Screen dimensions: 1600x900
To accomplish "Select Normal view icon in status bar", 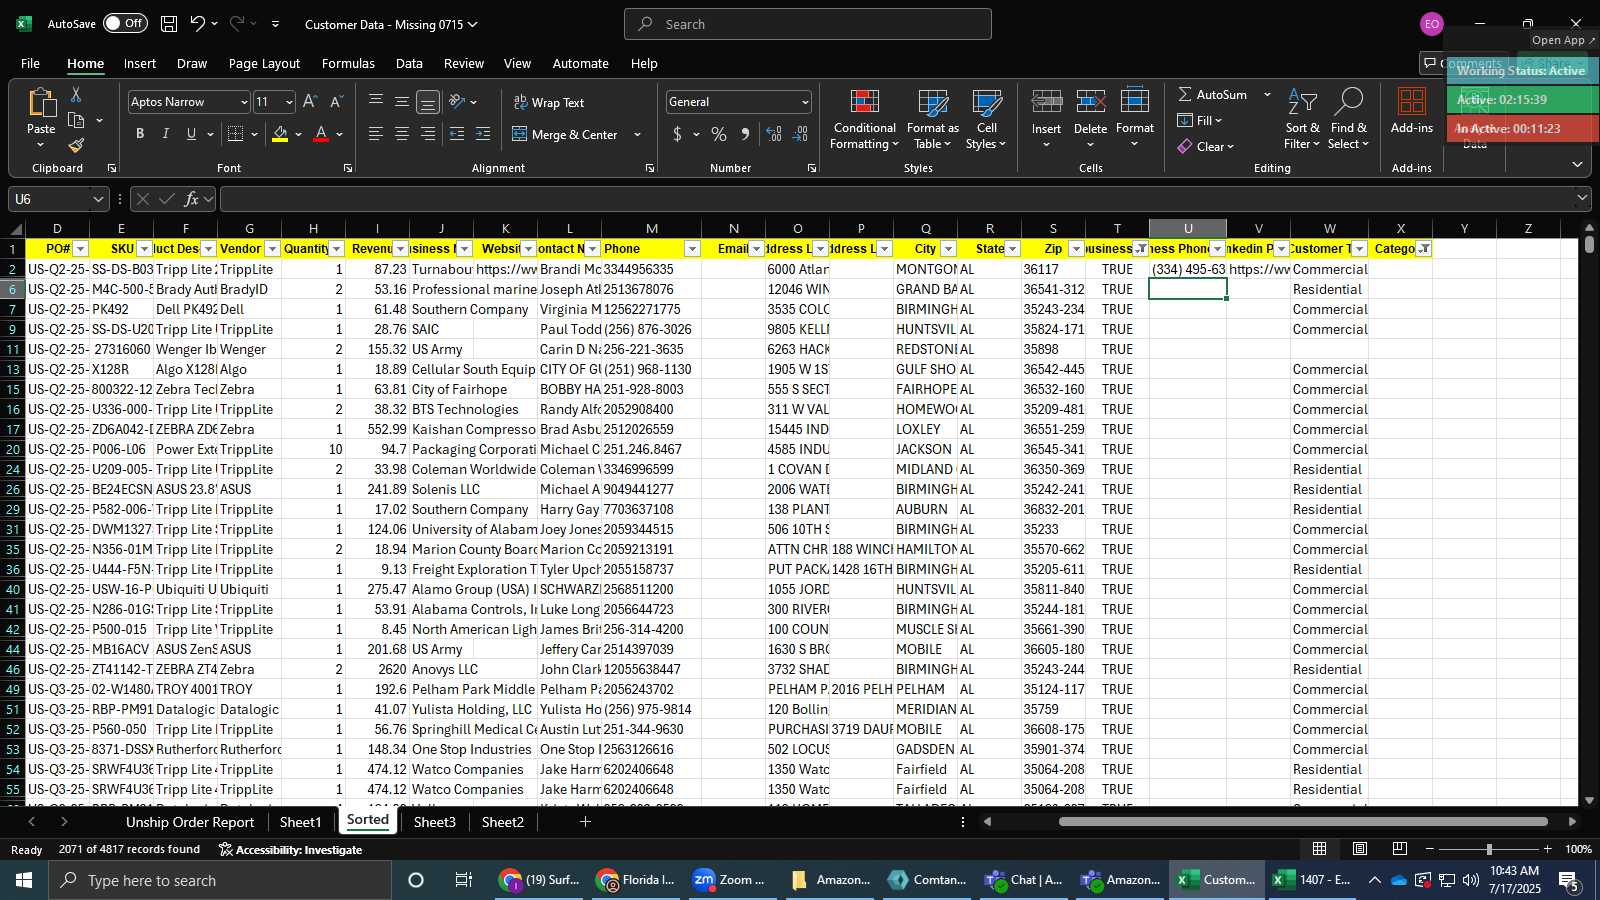I will coord(1320,849).
